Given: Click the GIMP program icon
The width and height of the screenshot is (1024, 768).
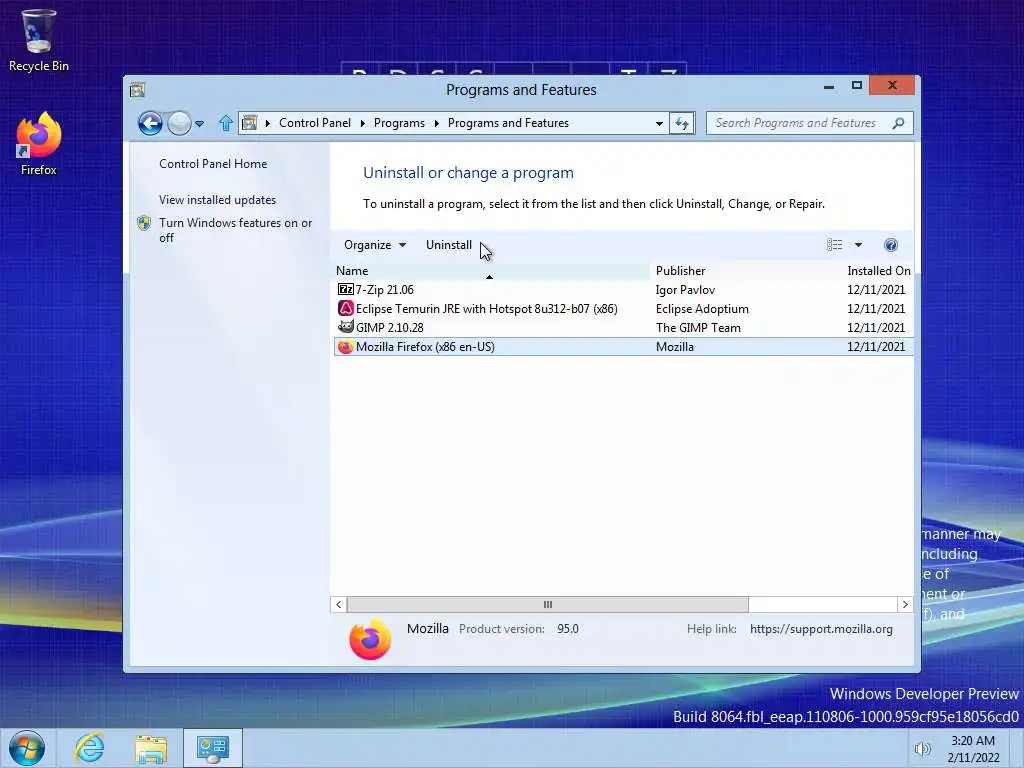Looking at the screenshot, I should (x=345, y=327).
